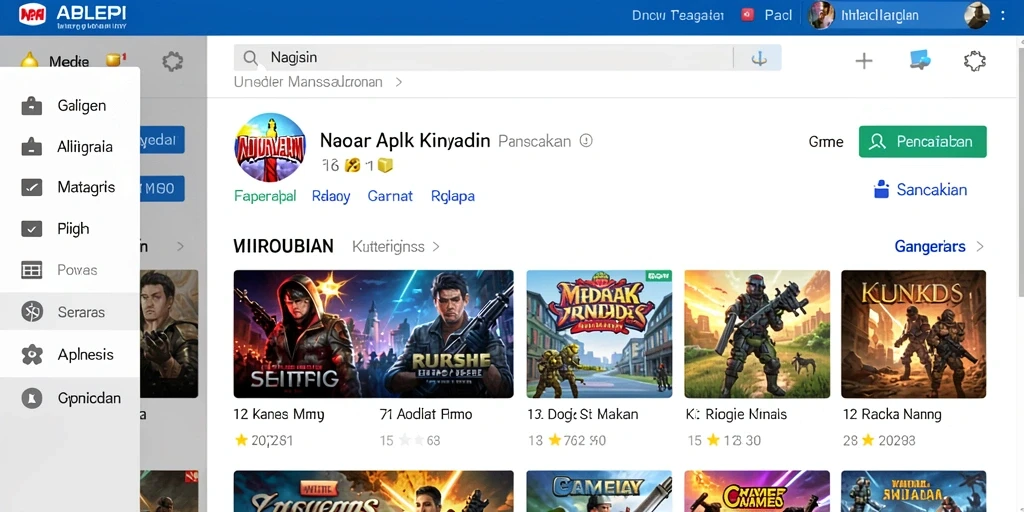Open the second profile avatar in the header
Viewport: 1024px width, 512px height.
(976, 15)
